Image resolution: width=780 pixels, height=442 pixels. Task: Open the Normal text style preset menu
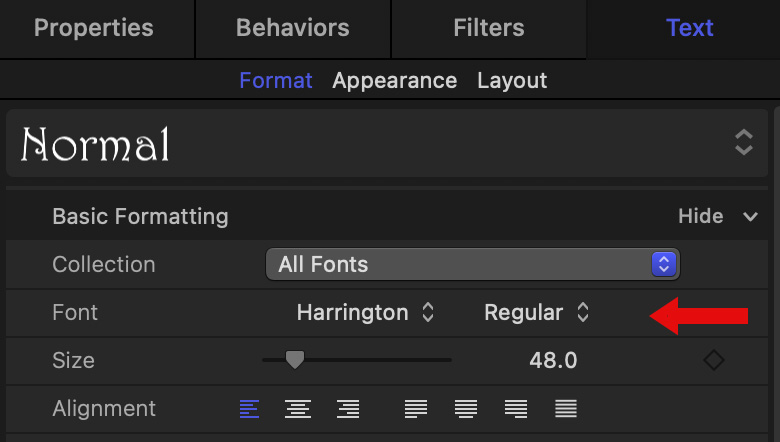coord(388,144)
